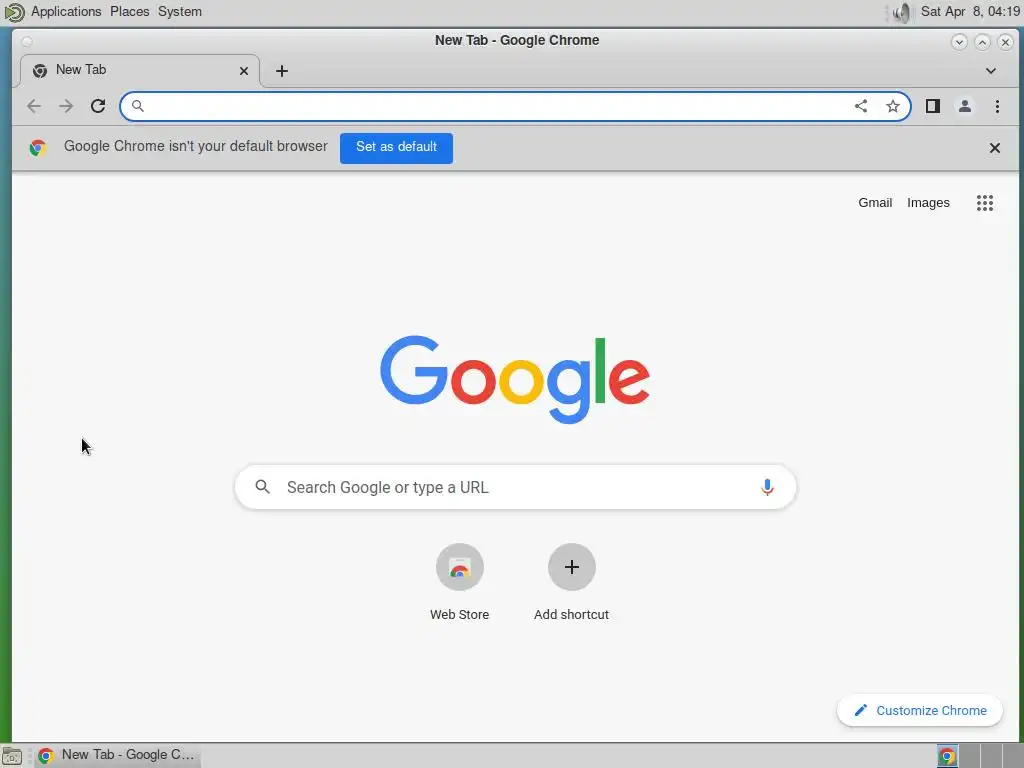The image size is (1024, 768).
Task: Click Set as default button
Action: (x=396, y=148)
